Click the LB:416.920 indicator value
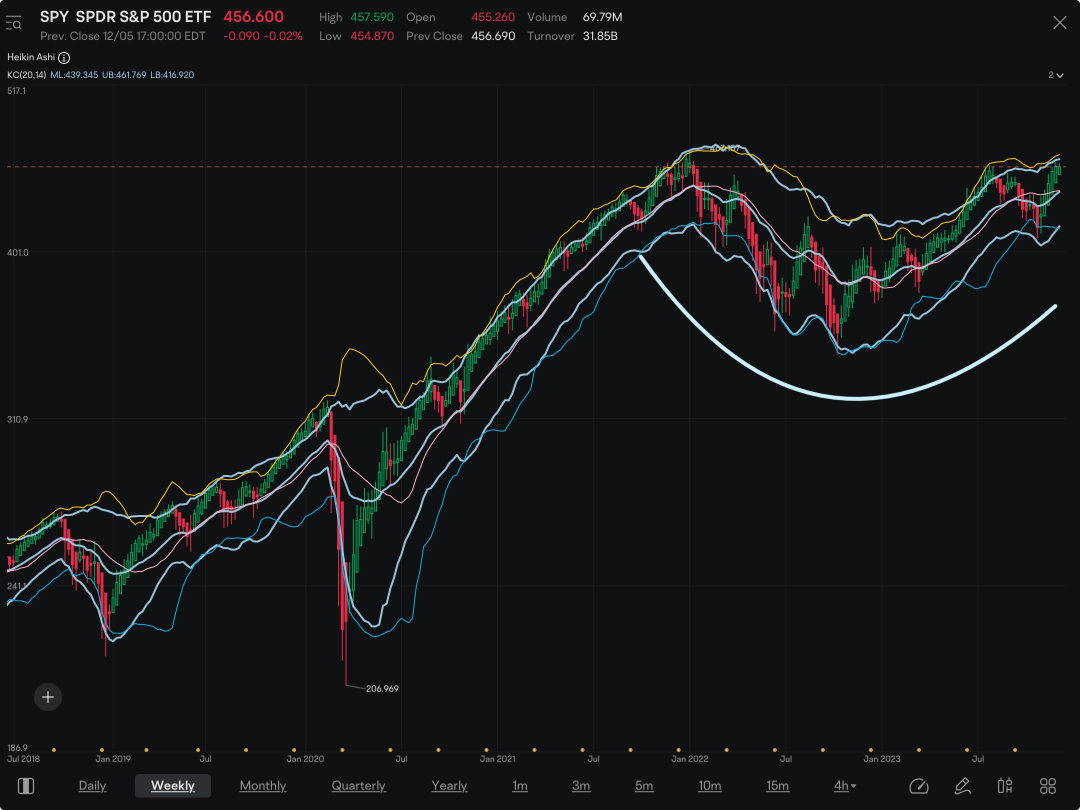This screenshot has height=810, width=1080. pos(172,74)
